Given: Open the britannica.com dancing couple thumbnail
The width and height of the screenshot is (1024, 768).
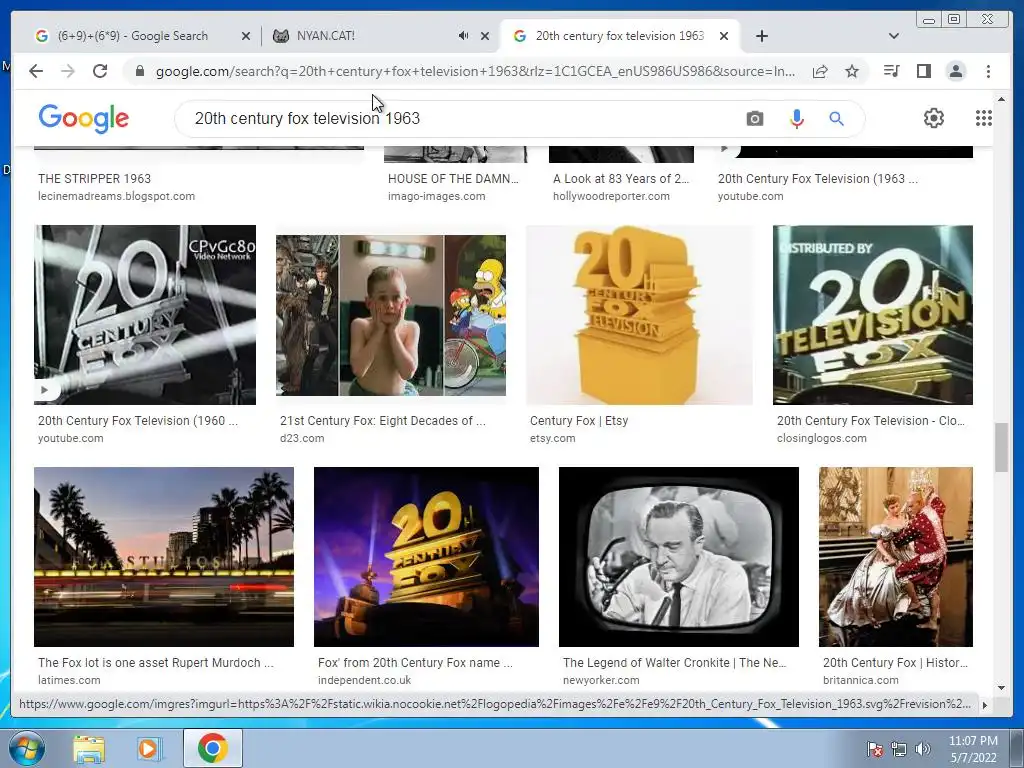Looking at the screenshot, I should point(896,556).
